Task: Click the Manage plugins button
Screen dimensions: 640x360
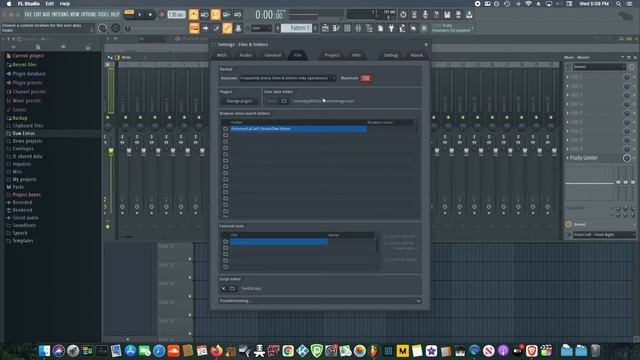Action: [240, 101]
